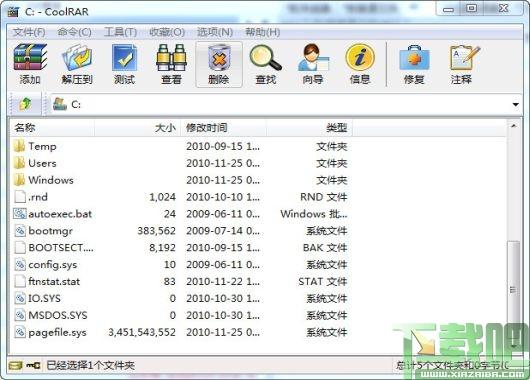The image size is (530, 380).
Task: Select the Windows folder icon
Action: (19, 180)
